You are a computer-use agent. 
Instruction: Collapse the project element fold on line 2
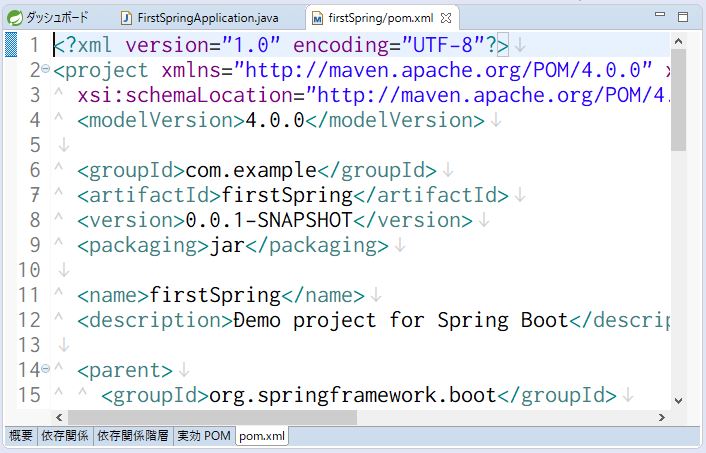click(x=45, y=68)
